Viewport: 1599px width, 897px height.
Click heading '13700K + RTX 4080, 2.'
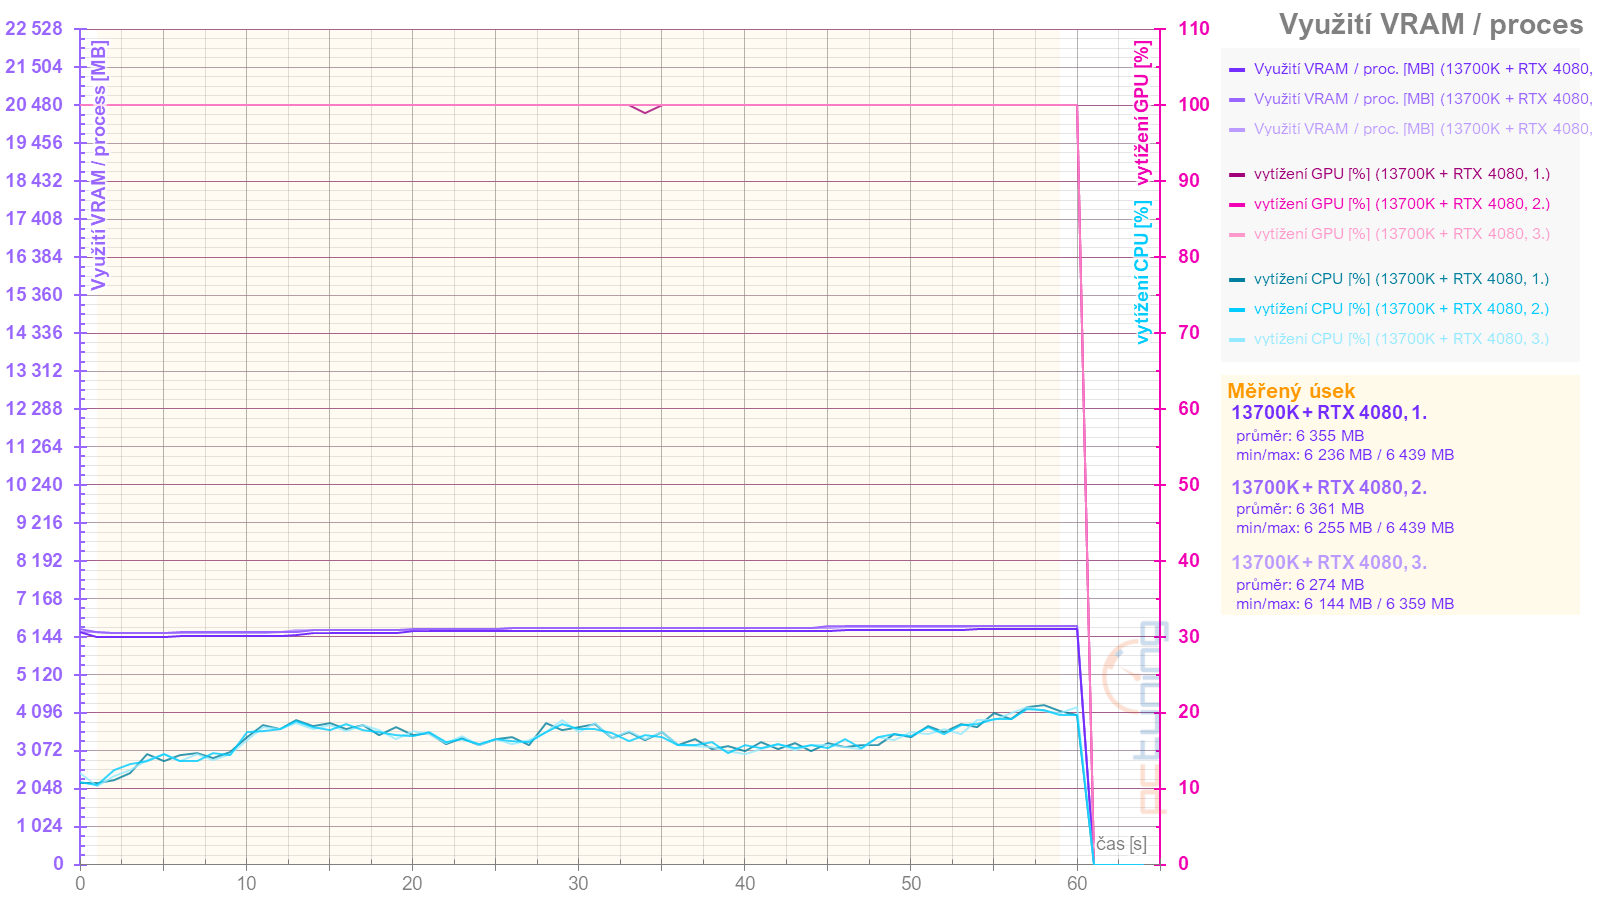pos(1329,488)
